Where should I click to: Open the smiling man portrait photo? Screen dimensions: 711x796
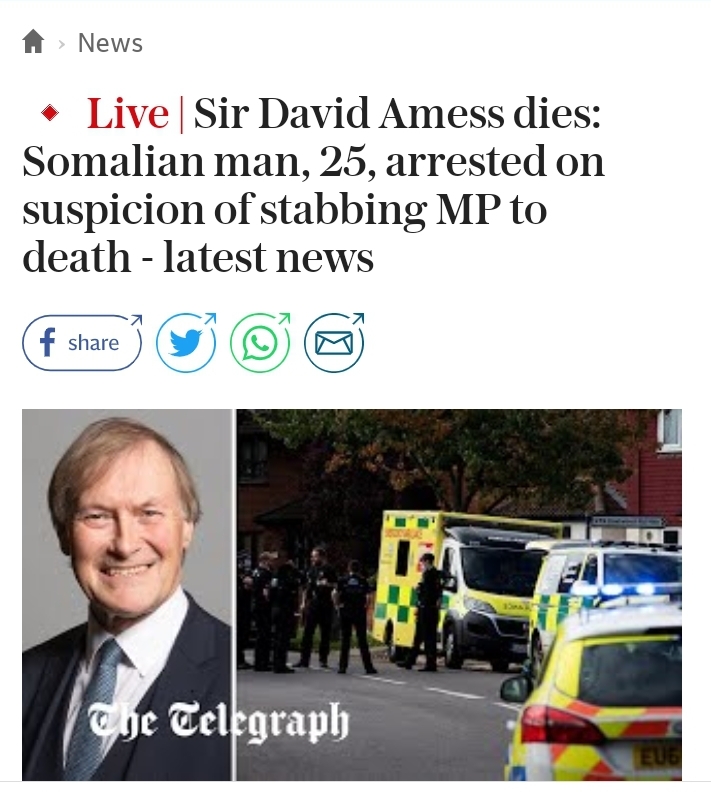coord(127,594)
